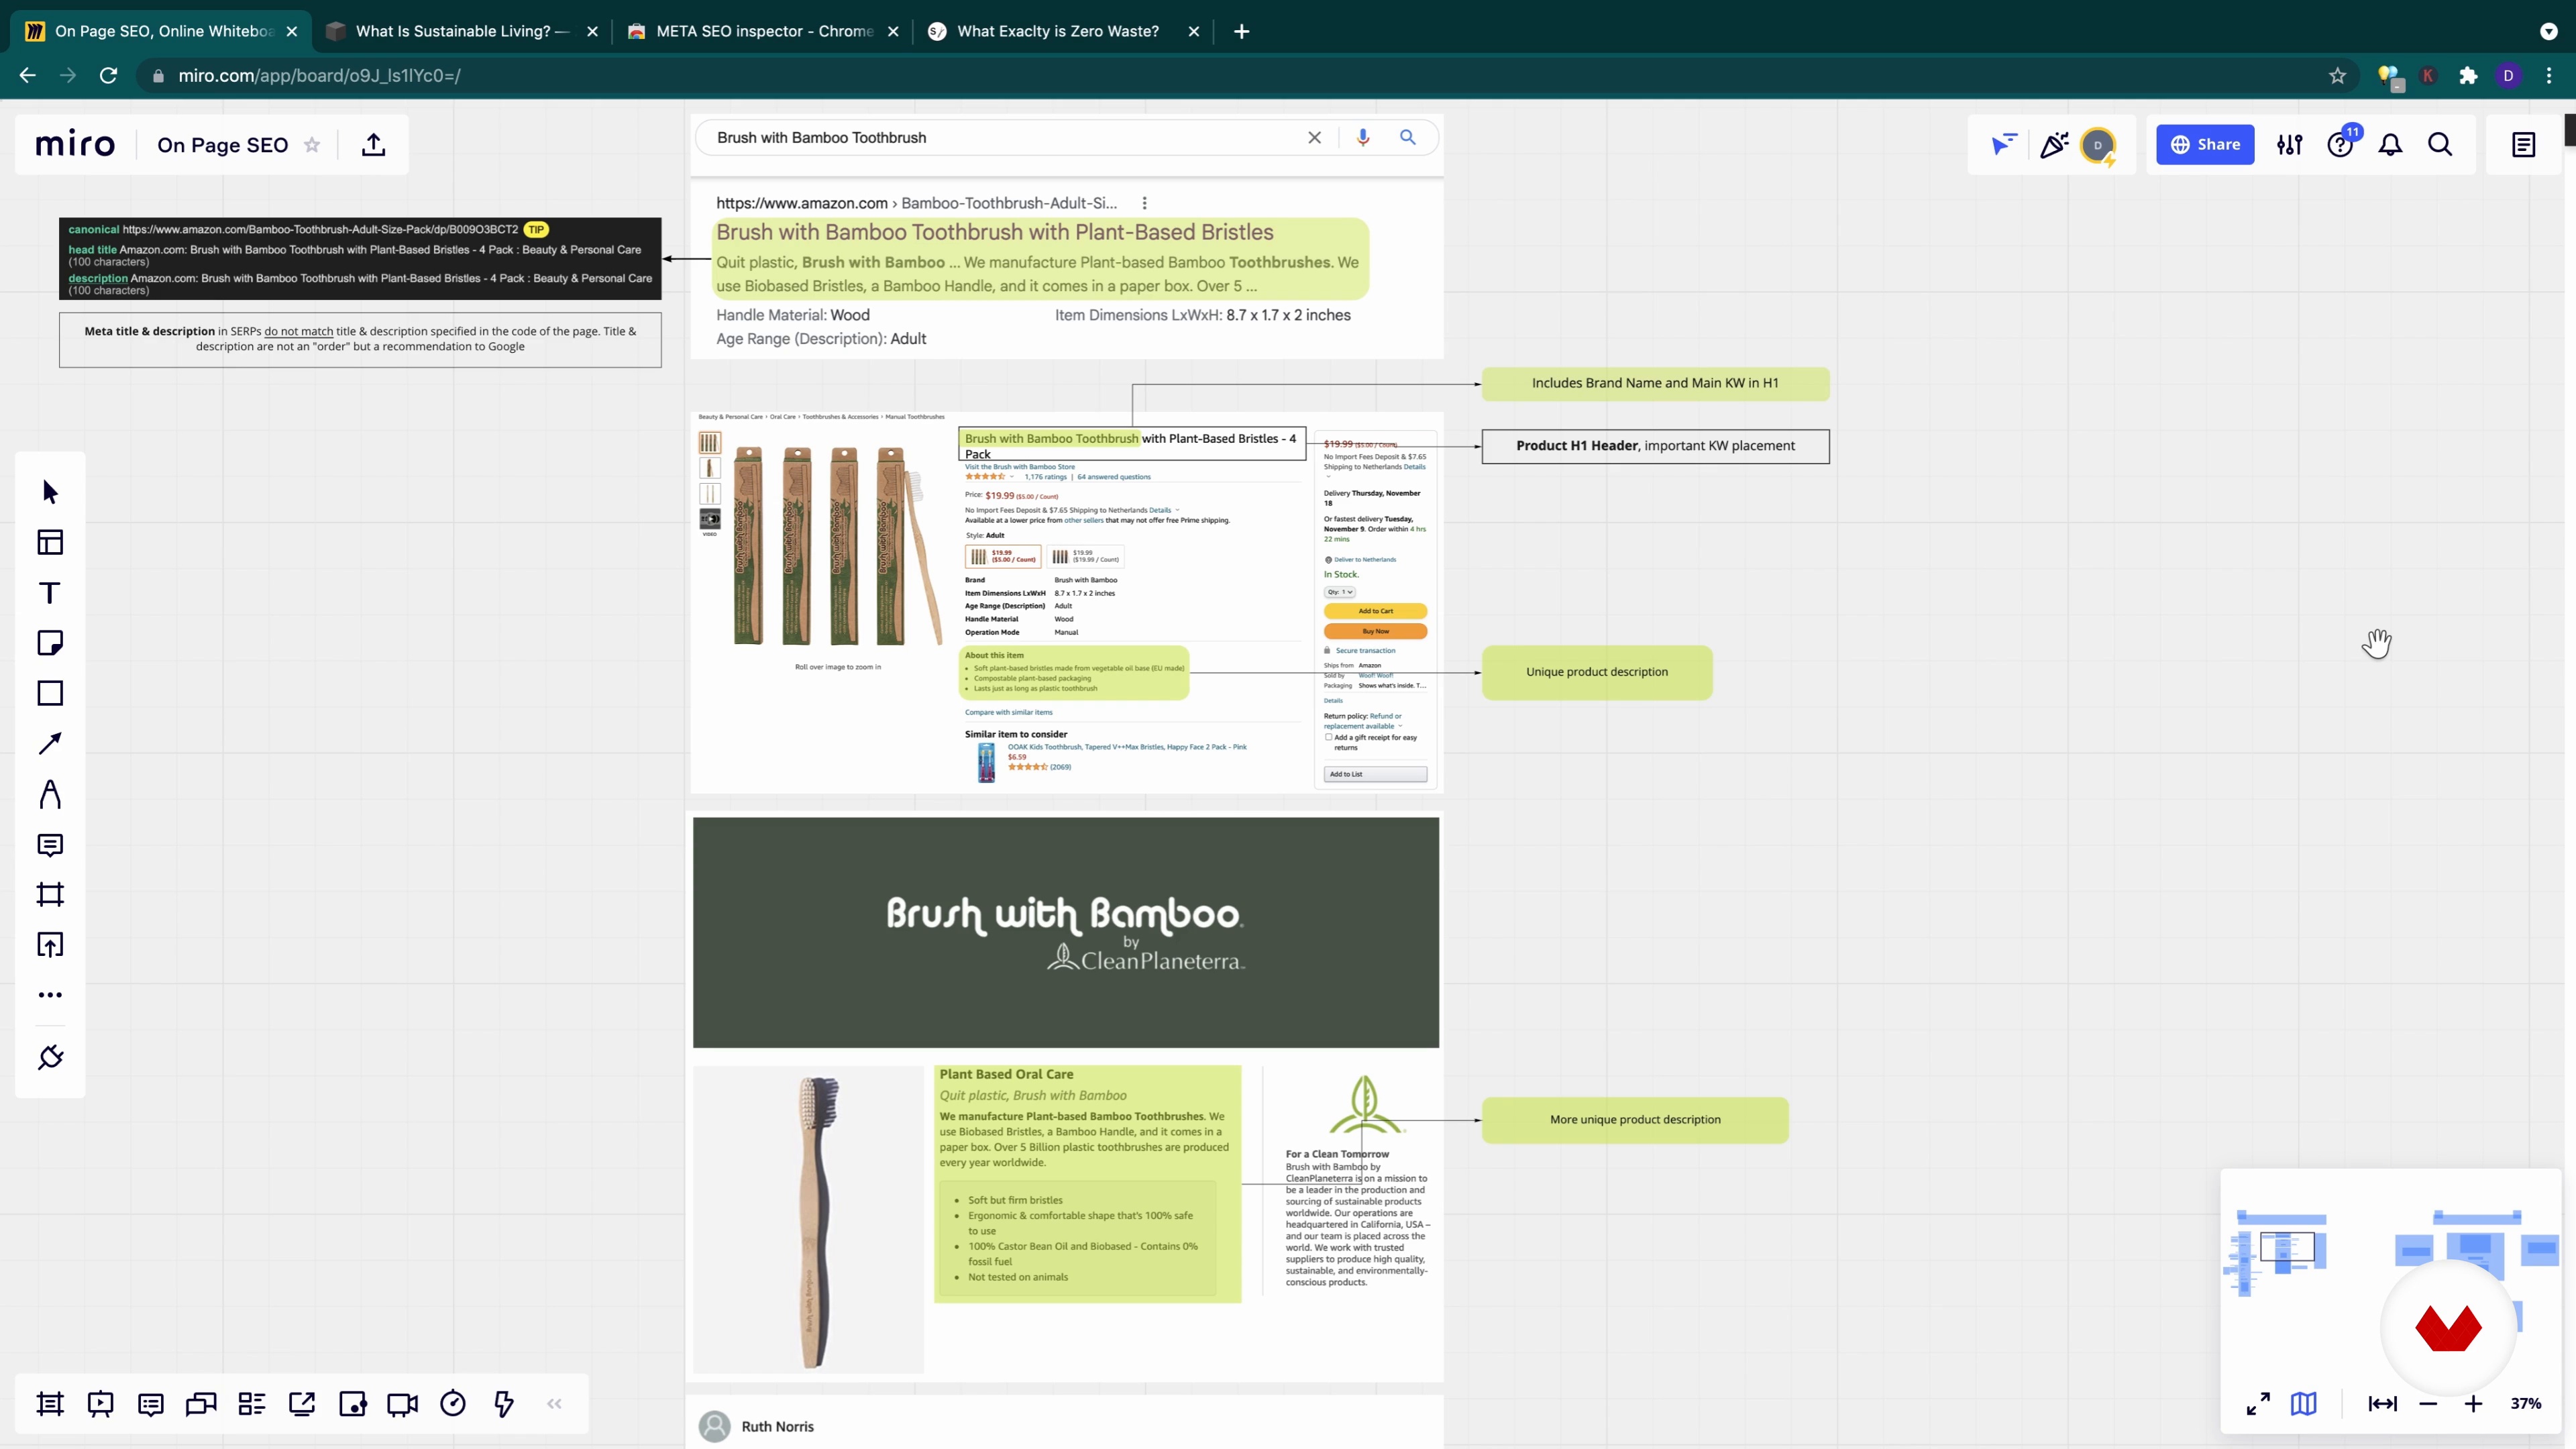This screenshot has height=1449, width=2576.
Task: Export the board with upload icon
Action: [x=373, y=145]
